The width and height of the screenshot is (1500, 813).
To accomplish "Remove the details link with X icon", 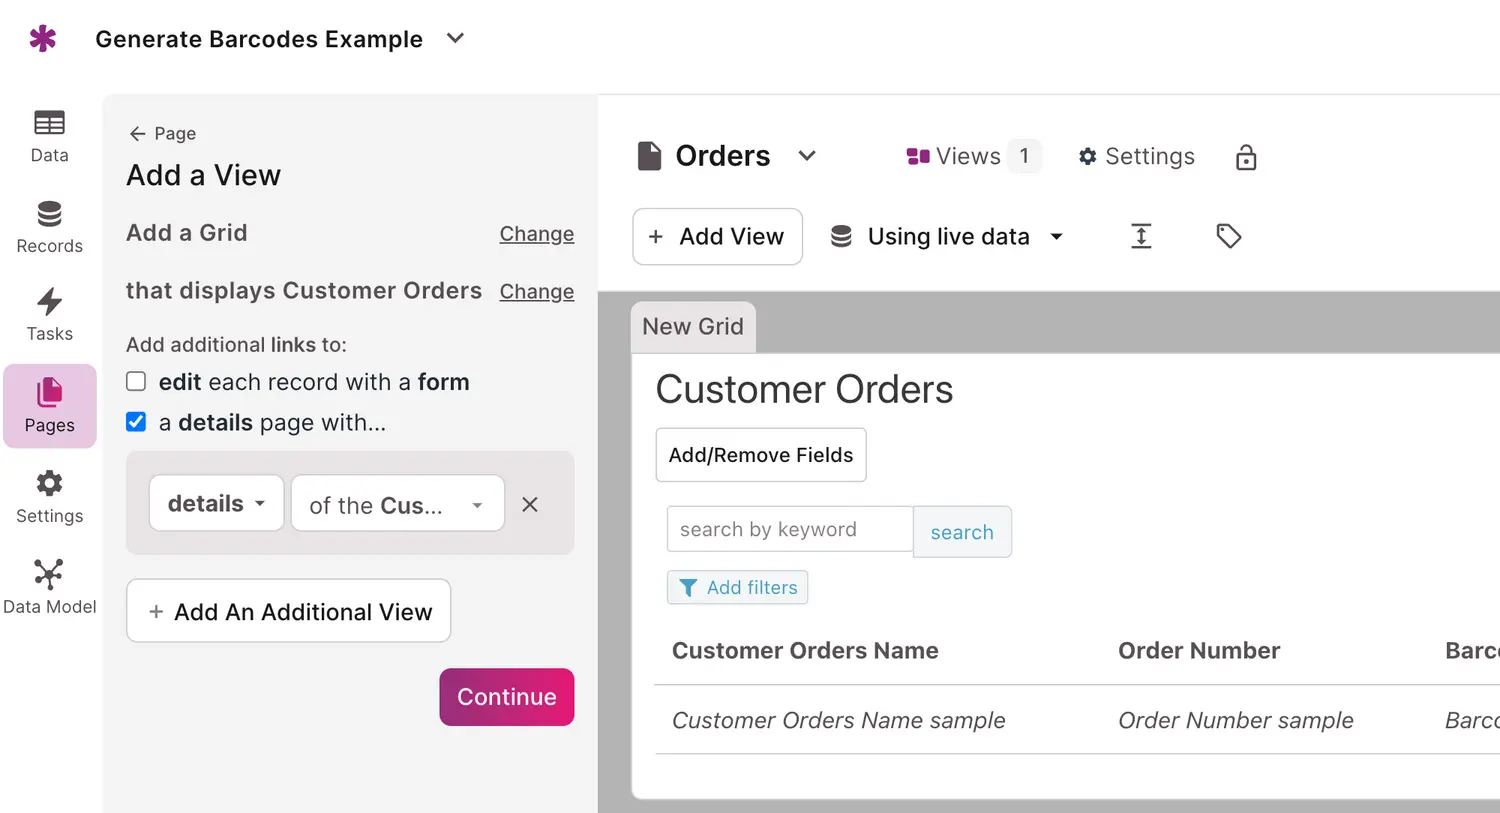I will [x=530, y=505].
